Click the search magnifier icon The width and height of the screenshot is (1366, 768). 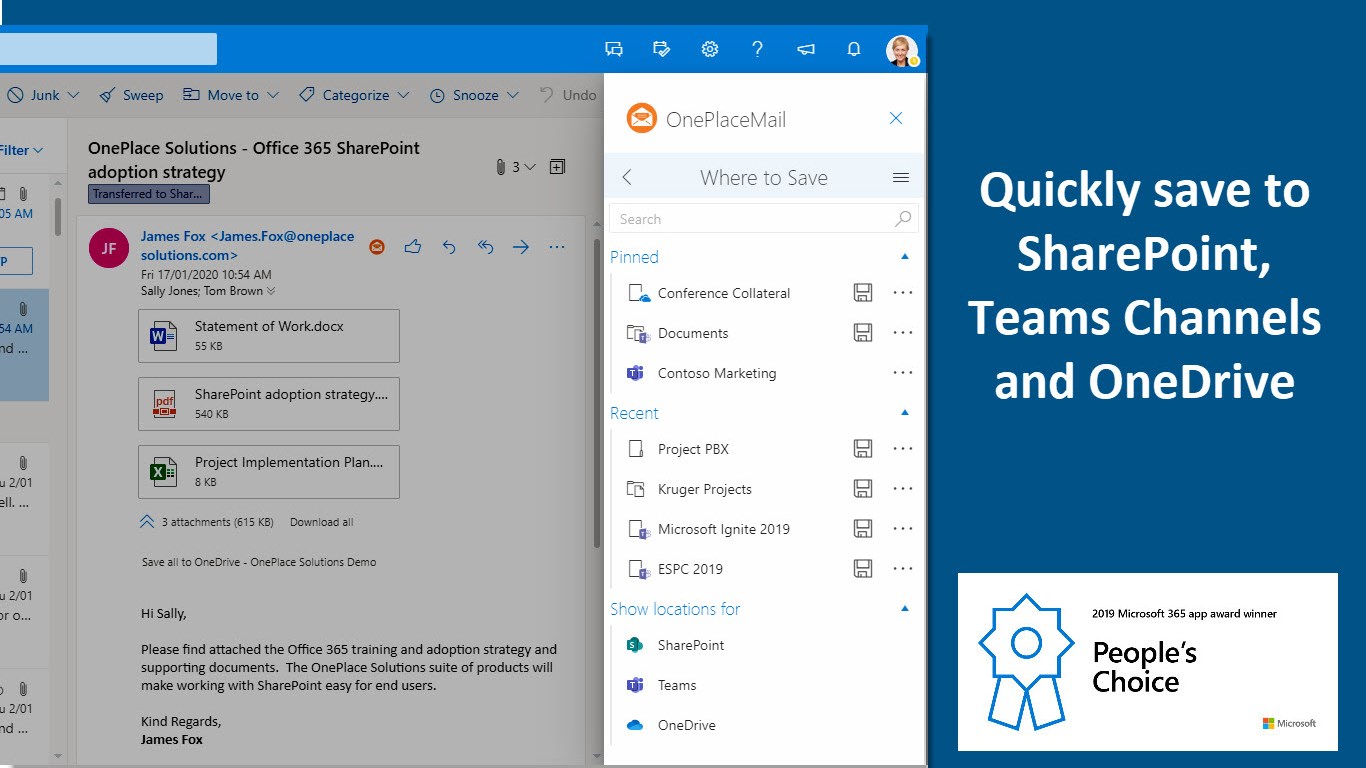903,218
